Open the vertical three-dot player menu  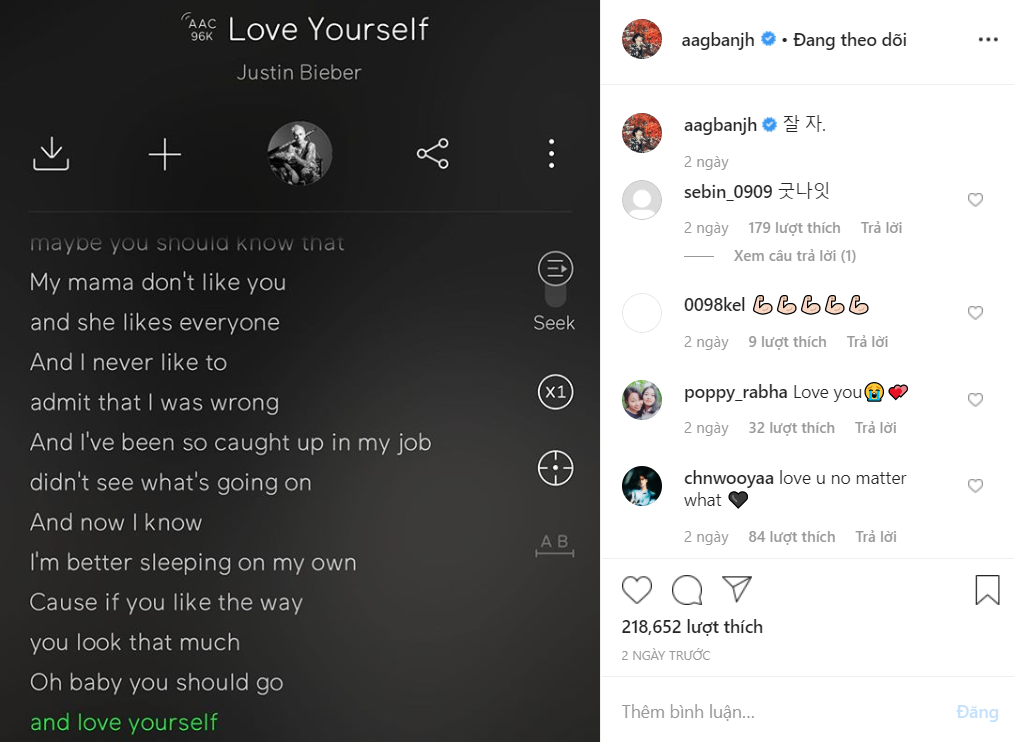coord(551,154)
